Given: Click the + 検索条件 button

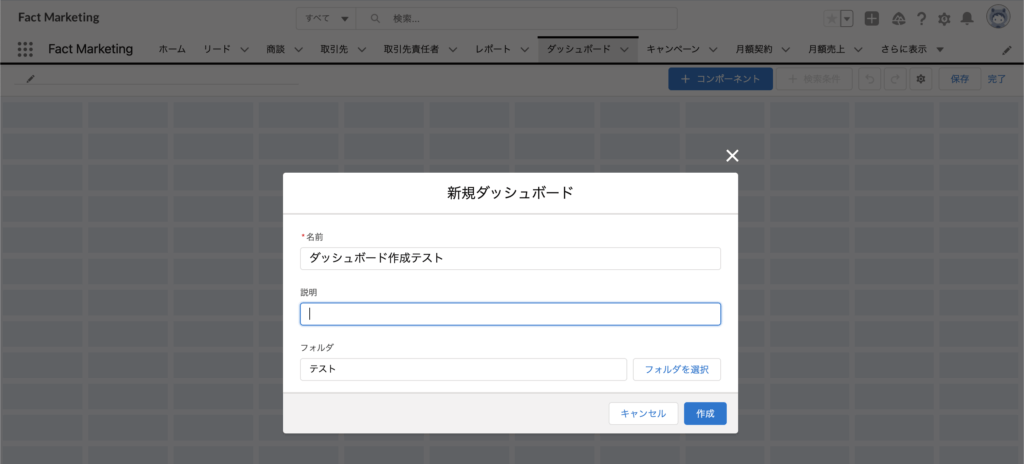Looking at the screenshot, I should pyautogui.click(x=814, y=79).
